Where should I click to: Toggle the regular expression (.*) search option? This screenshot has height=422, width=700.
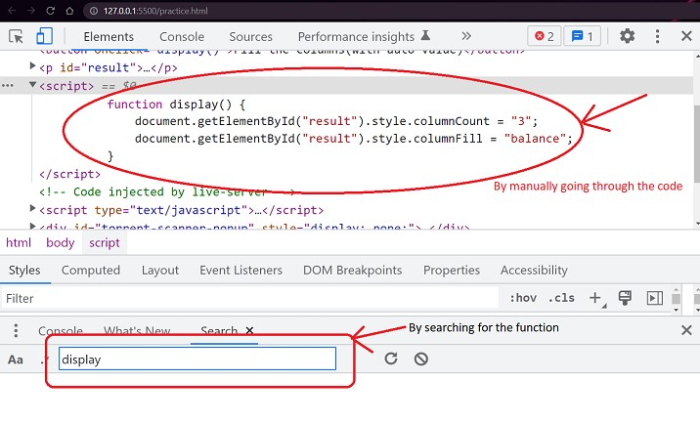pyautogui.click(x=44, y=359)
